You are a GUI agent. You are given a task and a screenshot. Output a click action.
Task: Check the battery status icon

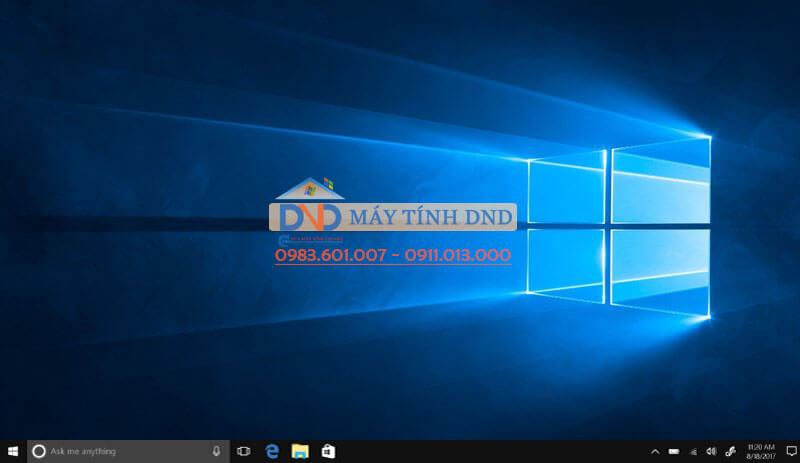point(674,452)
